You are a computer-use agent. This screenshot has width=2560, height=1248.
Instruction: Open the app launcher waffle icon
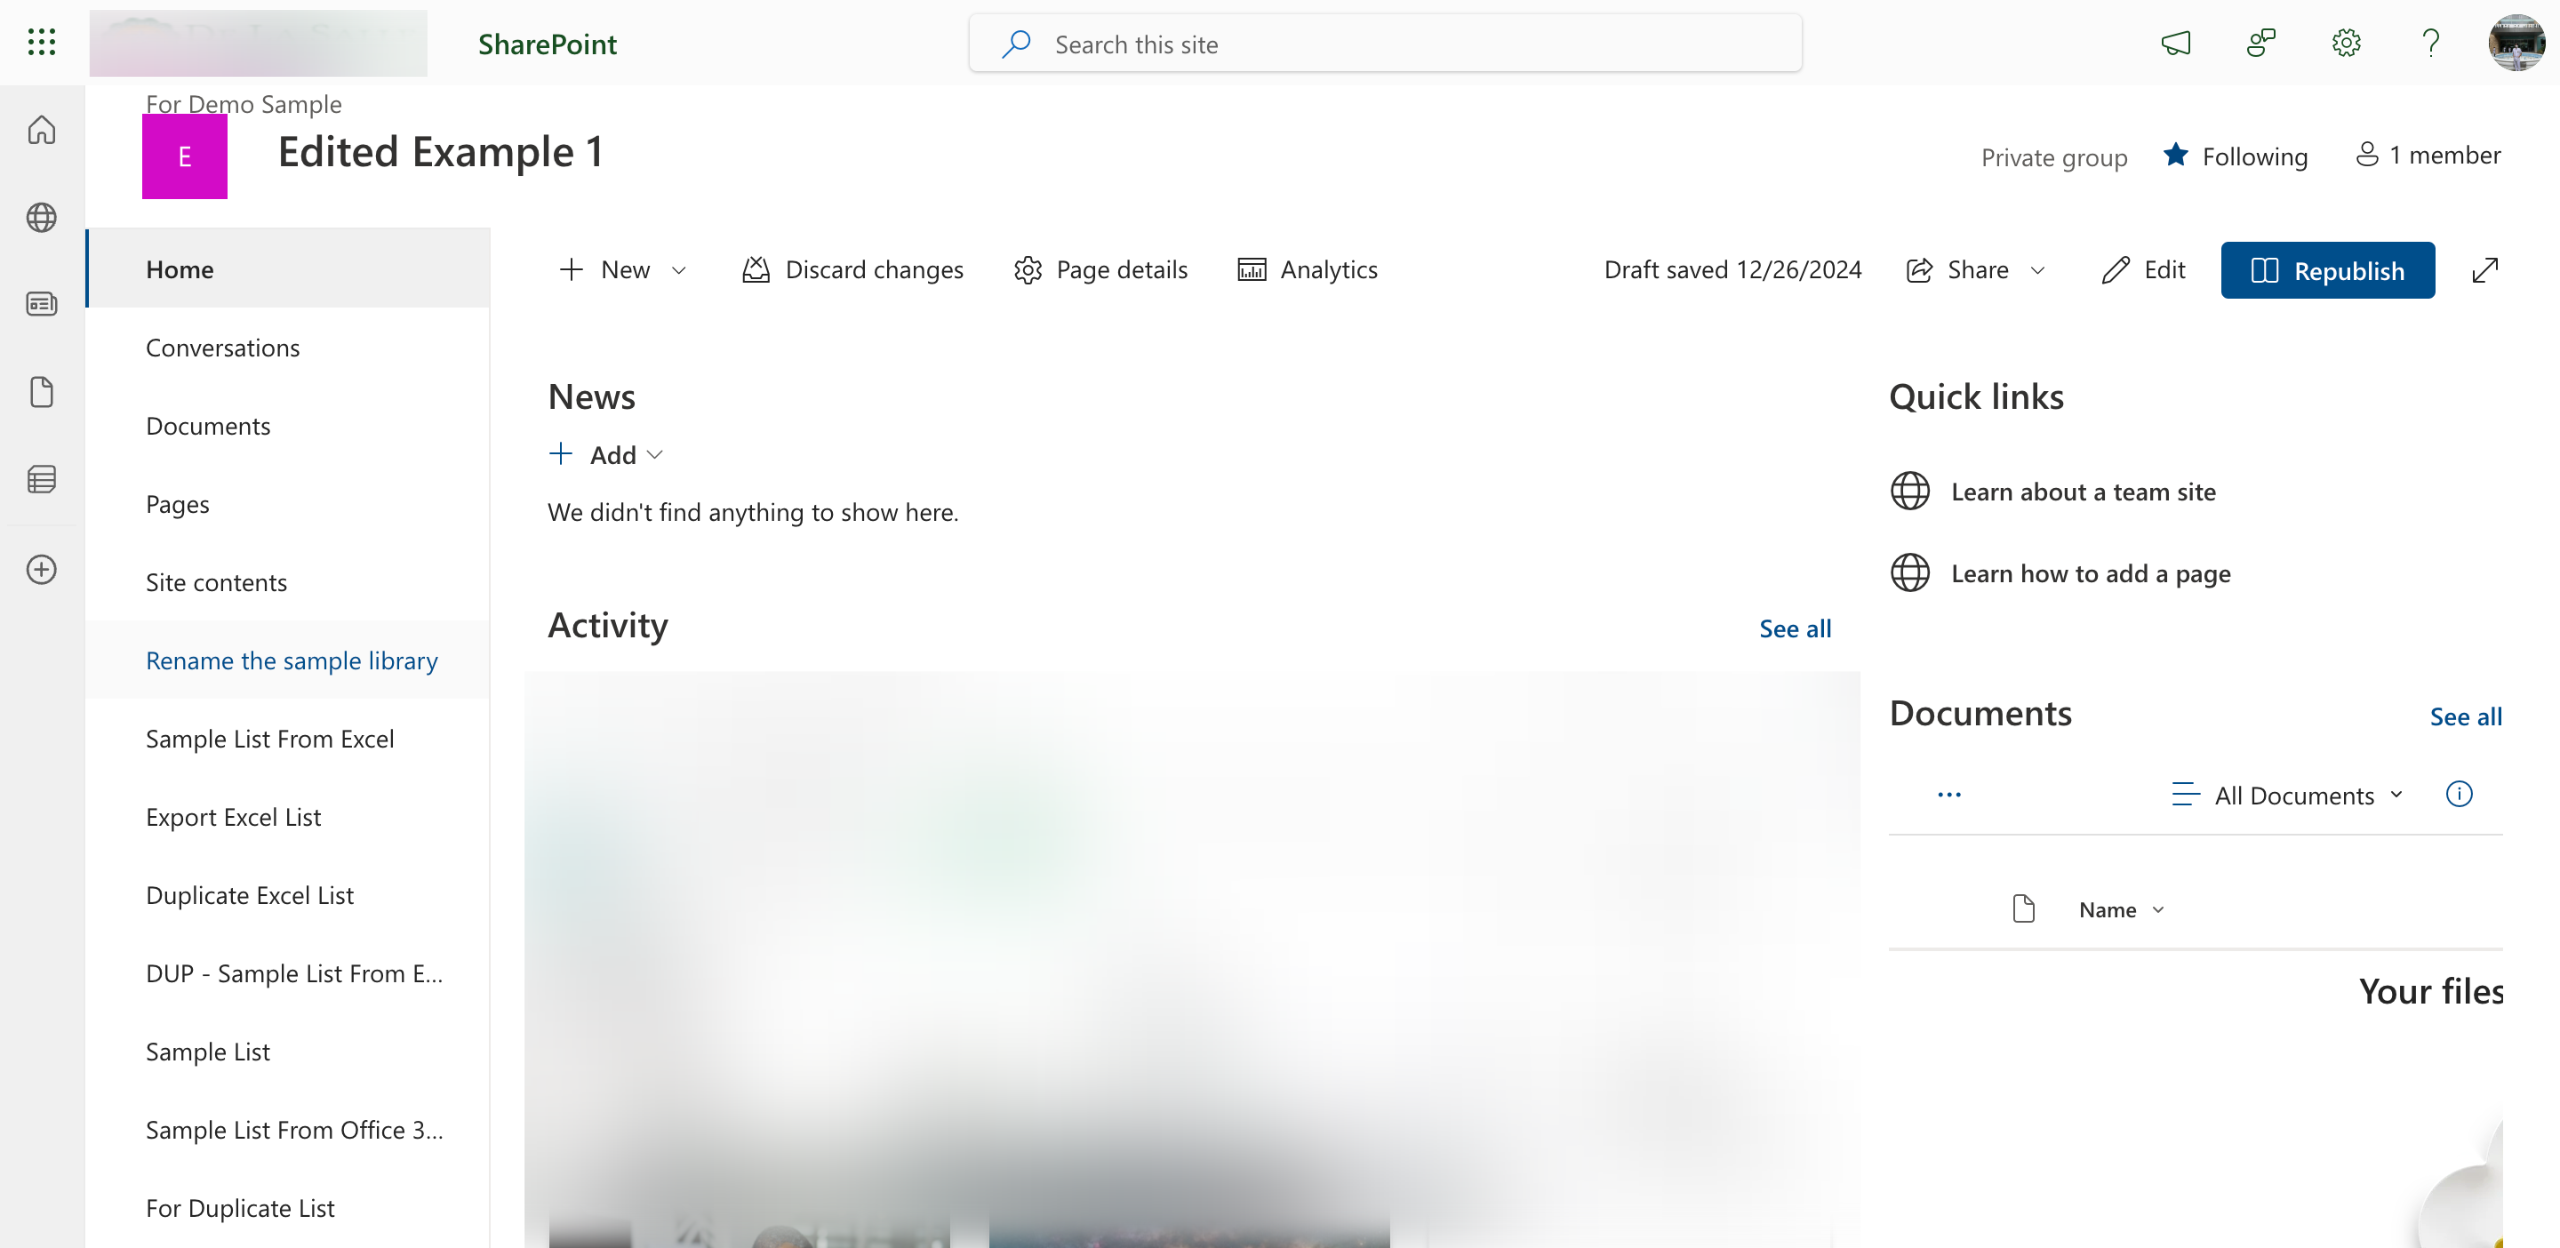pyautogui.click(x=41, y=42)
